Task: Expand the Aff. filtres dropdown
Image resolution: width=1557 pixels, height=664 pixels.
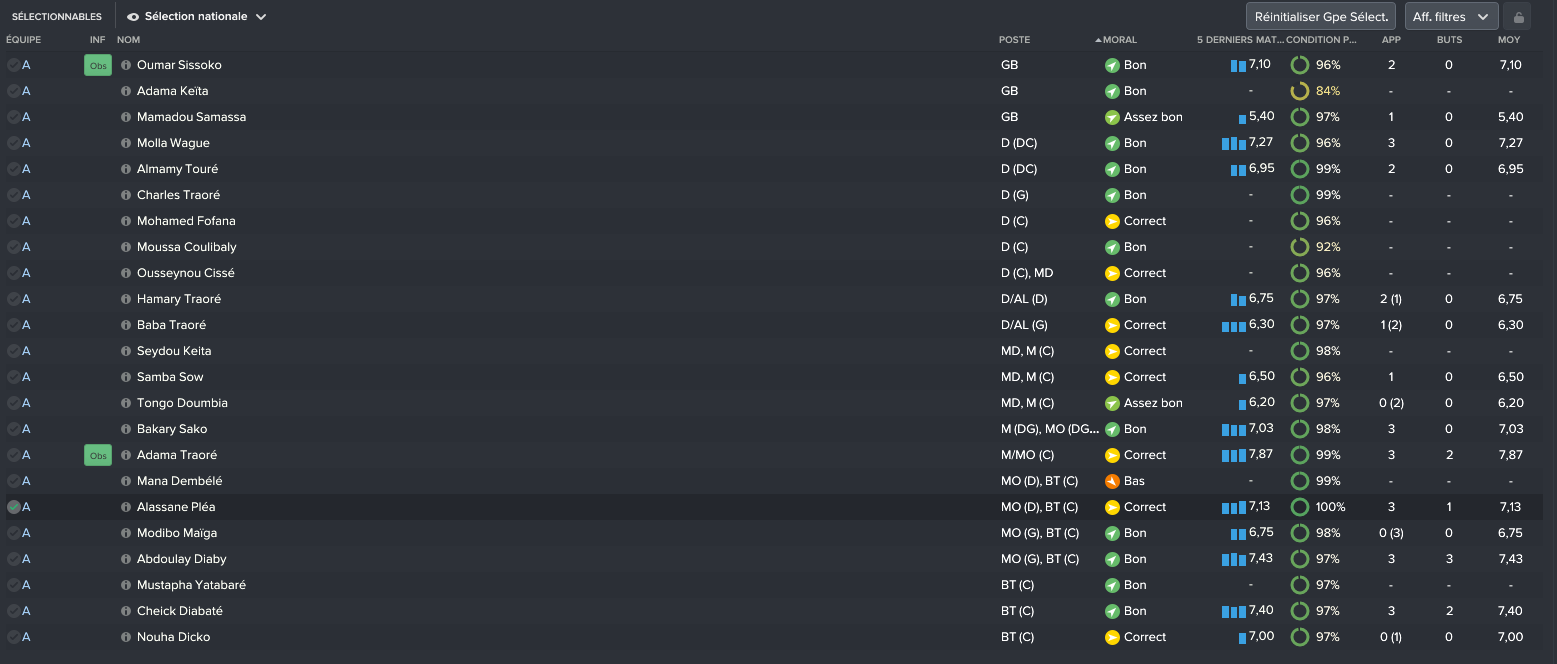Action: (1452, 17)
